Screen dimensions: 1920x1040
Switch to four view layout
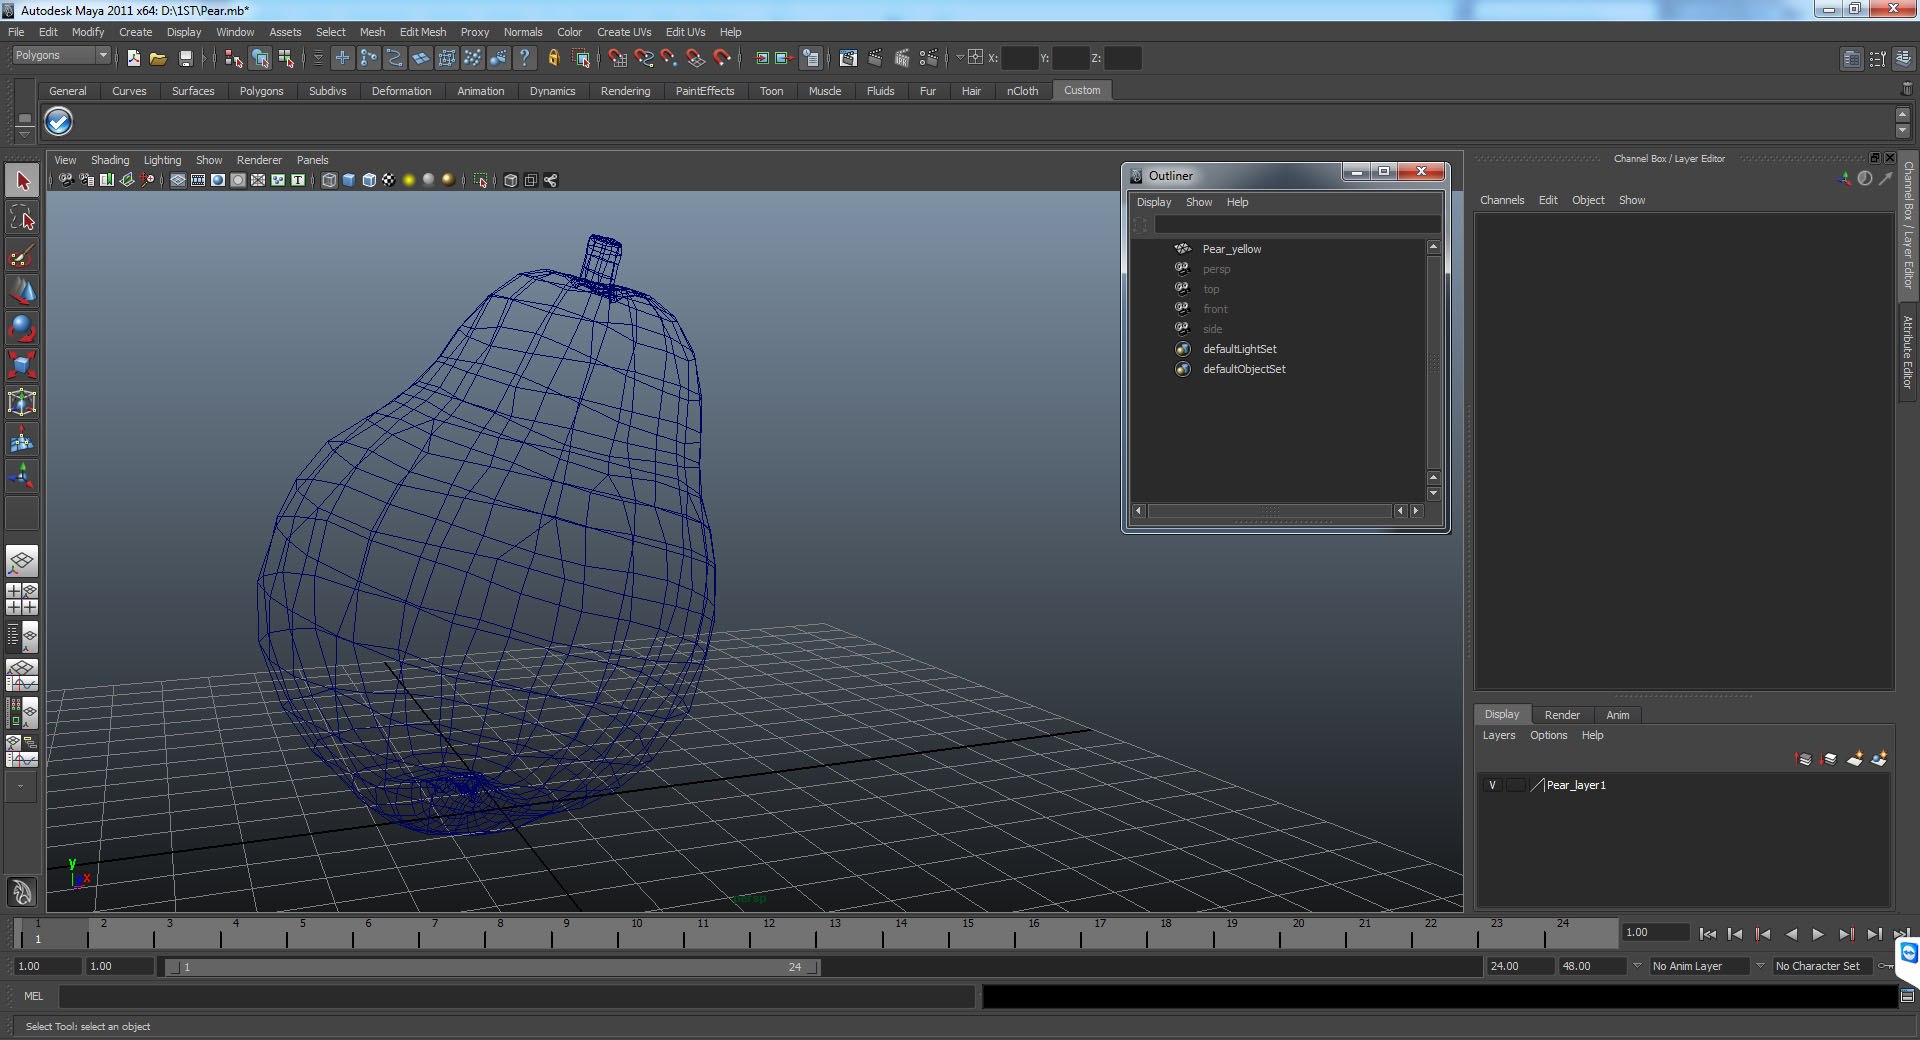coord(22,599)
